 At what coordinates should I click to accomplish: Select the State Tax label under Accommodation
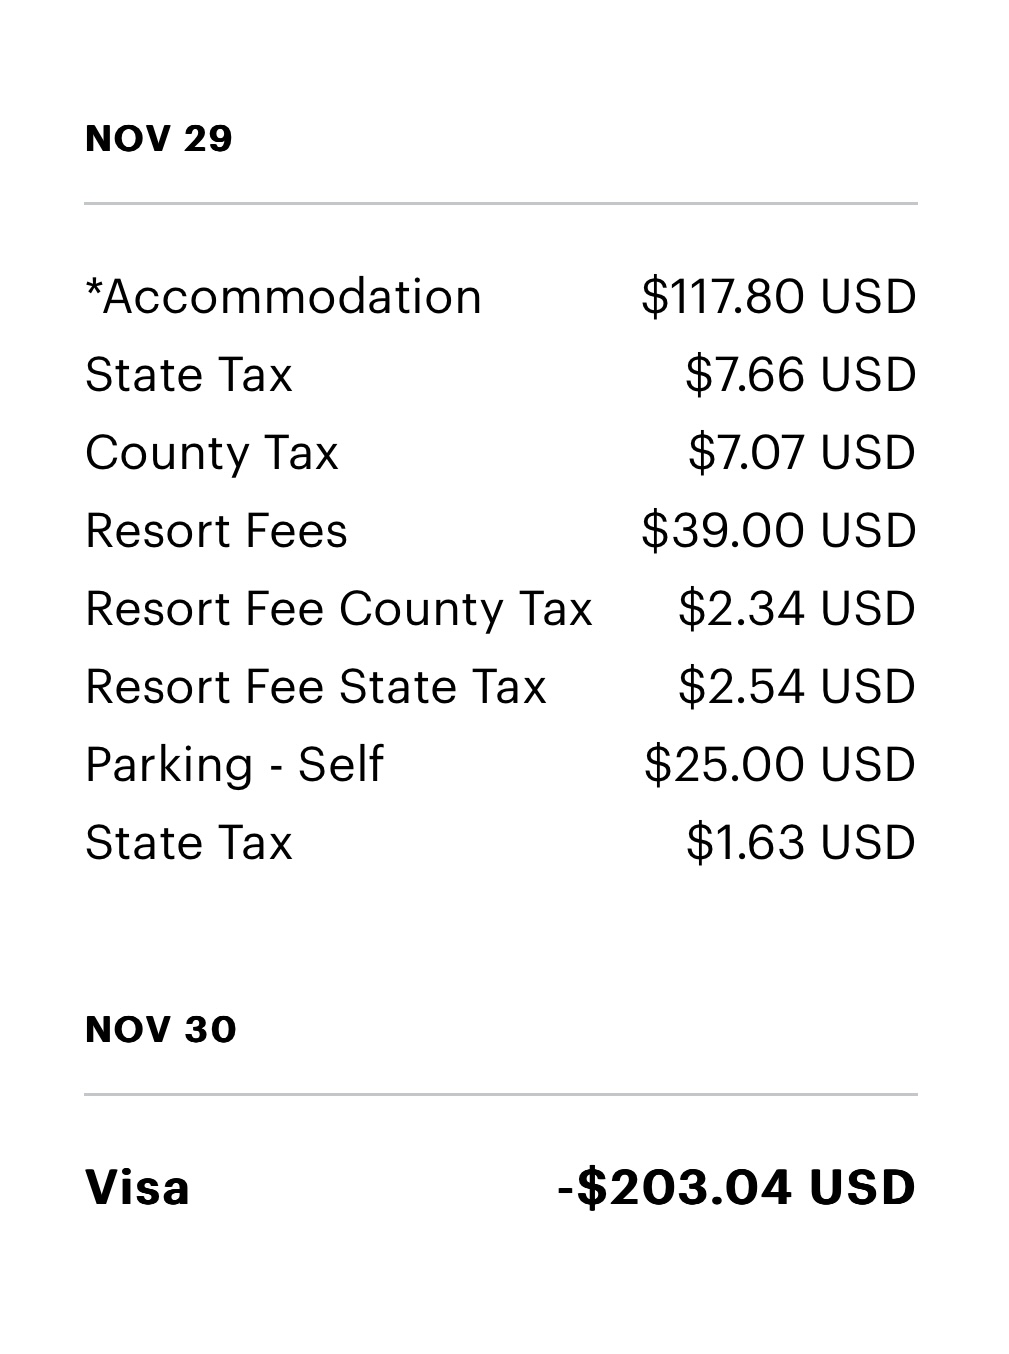(x=188, y=375)
